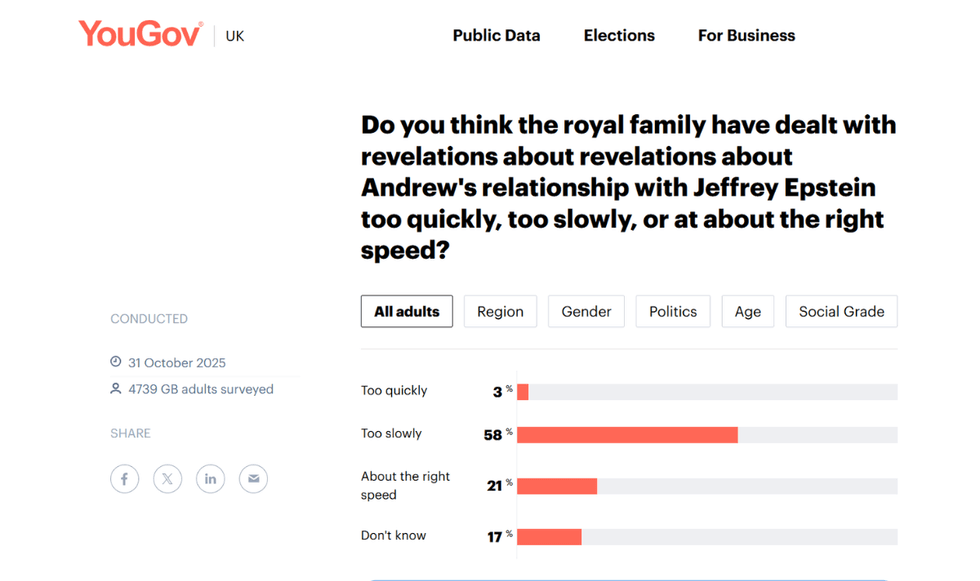View results by Age
Image resolution: width=980 pixels, height=581 pixels.
748,311
